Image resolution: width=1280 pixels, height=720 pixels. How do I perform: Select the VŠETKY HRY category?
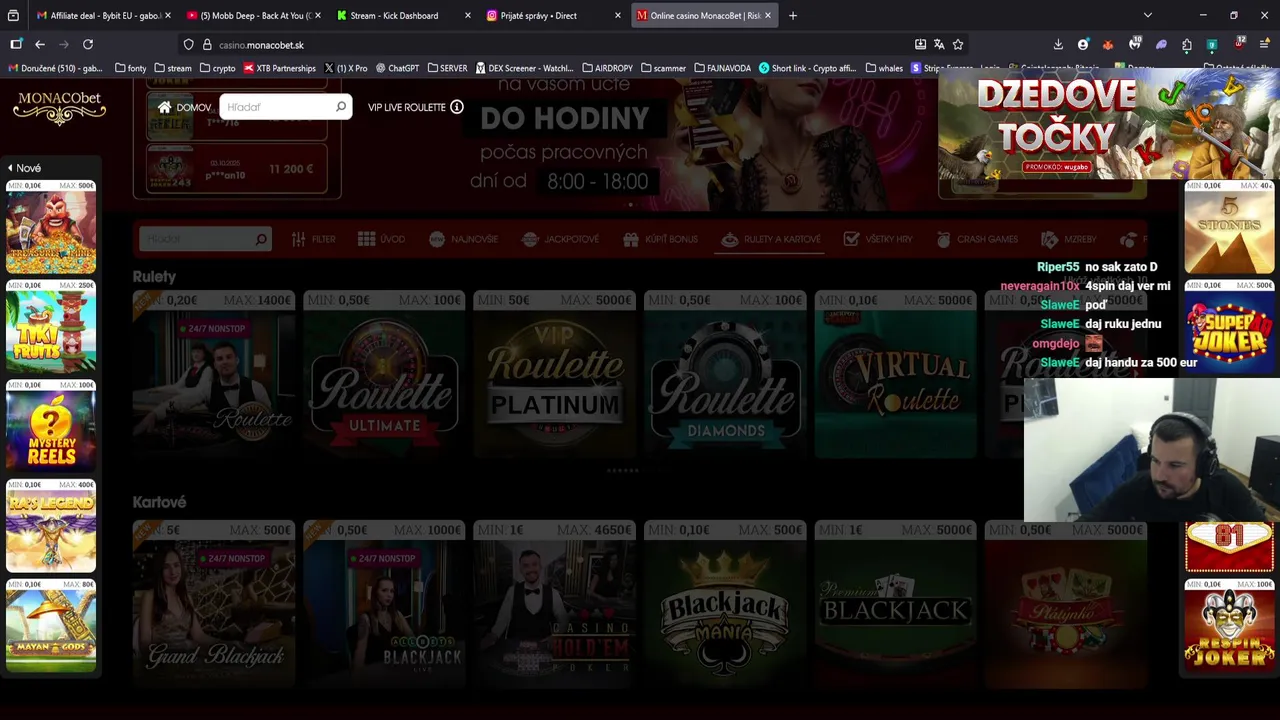coord(878,239)
